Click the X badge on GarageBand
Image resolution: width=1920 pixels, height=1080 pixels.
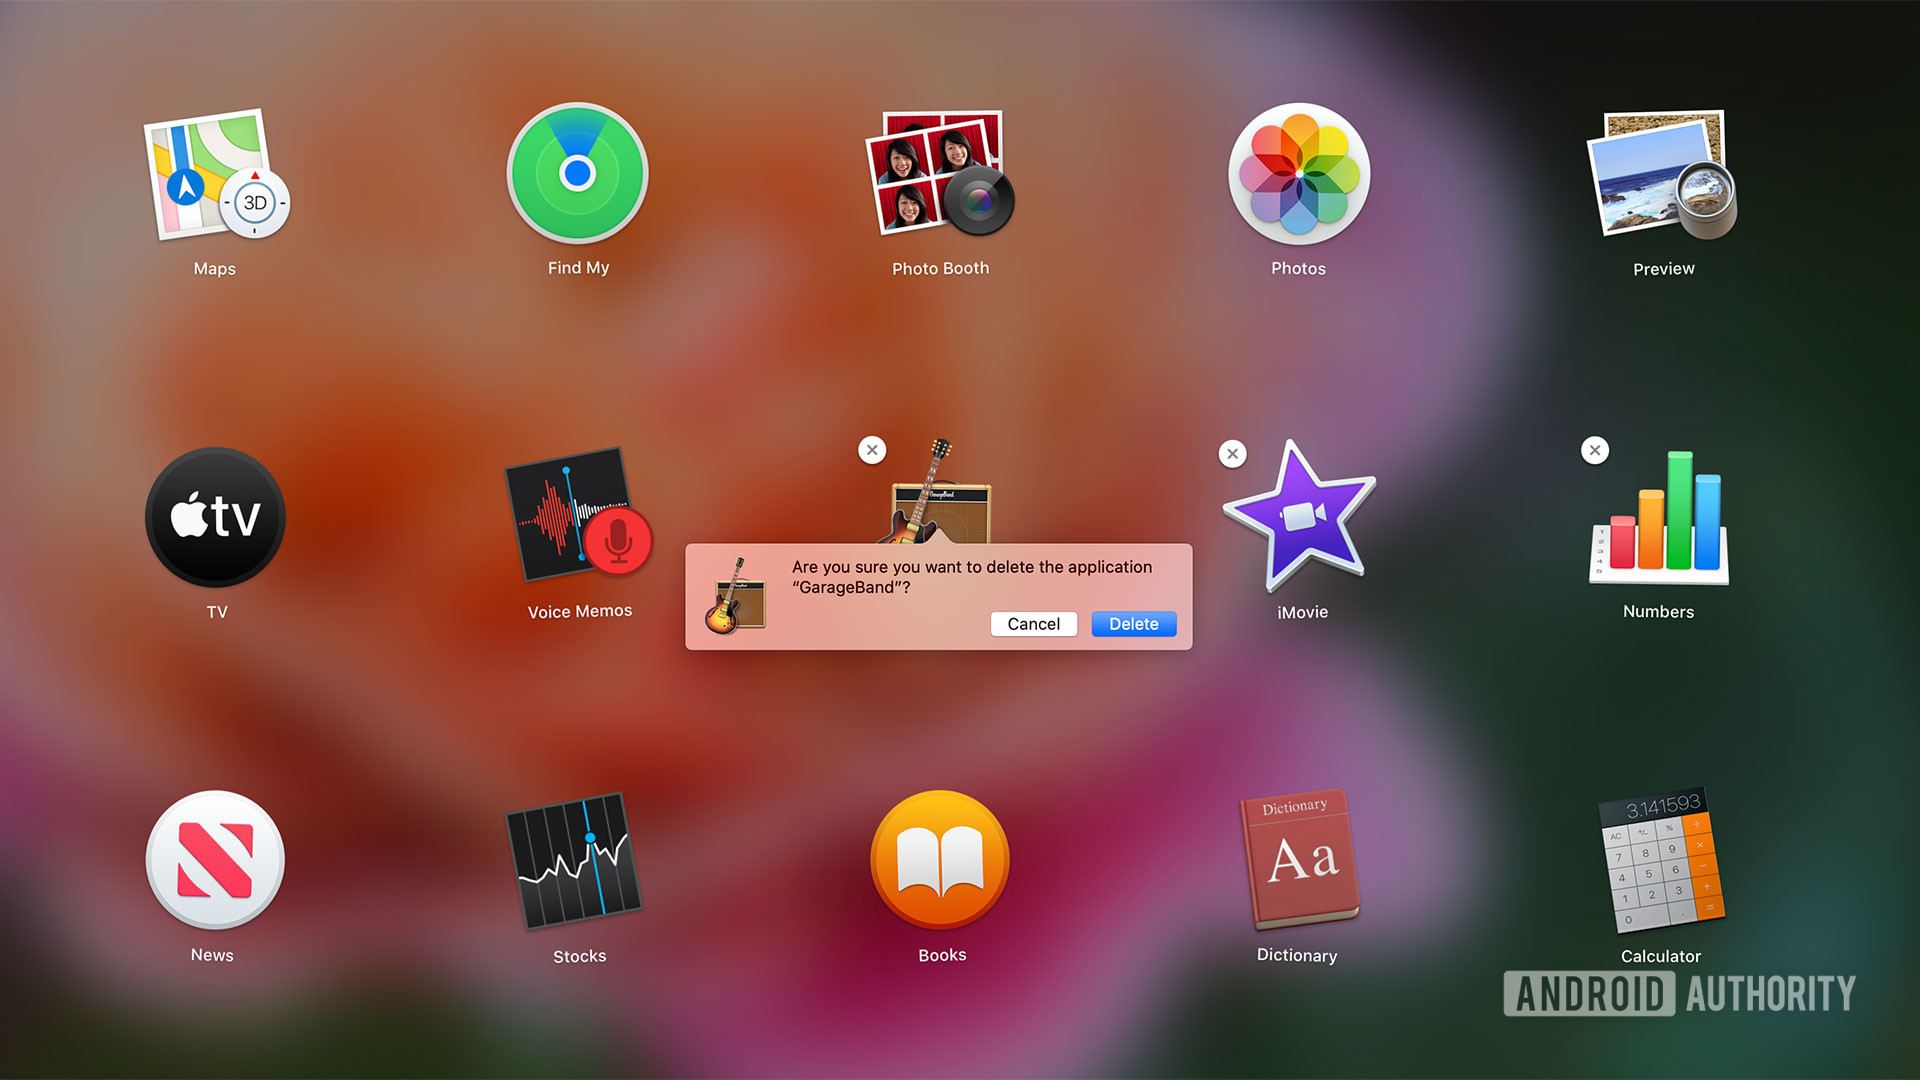(872, 450)
